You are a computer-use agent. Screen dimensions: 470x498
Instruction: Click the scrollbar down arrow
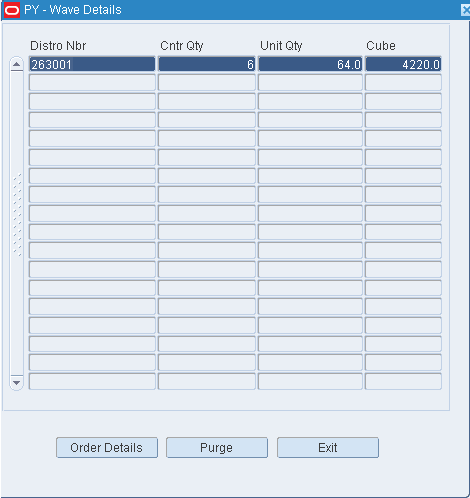(x=16, y=383)
